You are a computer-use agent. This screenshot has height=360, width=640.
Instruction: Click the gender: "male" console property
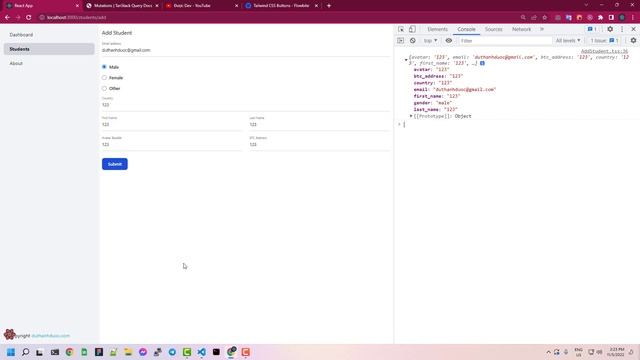pyautogui.click(x=432, y=103)
